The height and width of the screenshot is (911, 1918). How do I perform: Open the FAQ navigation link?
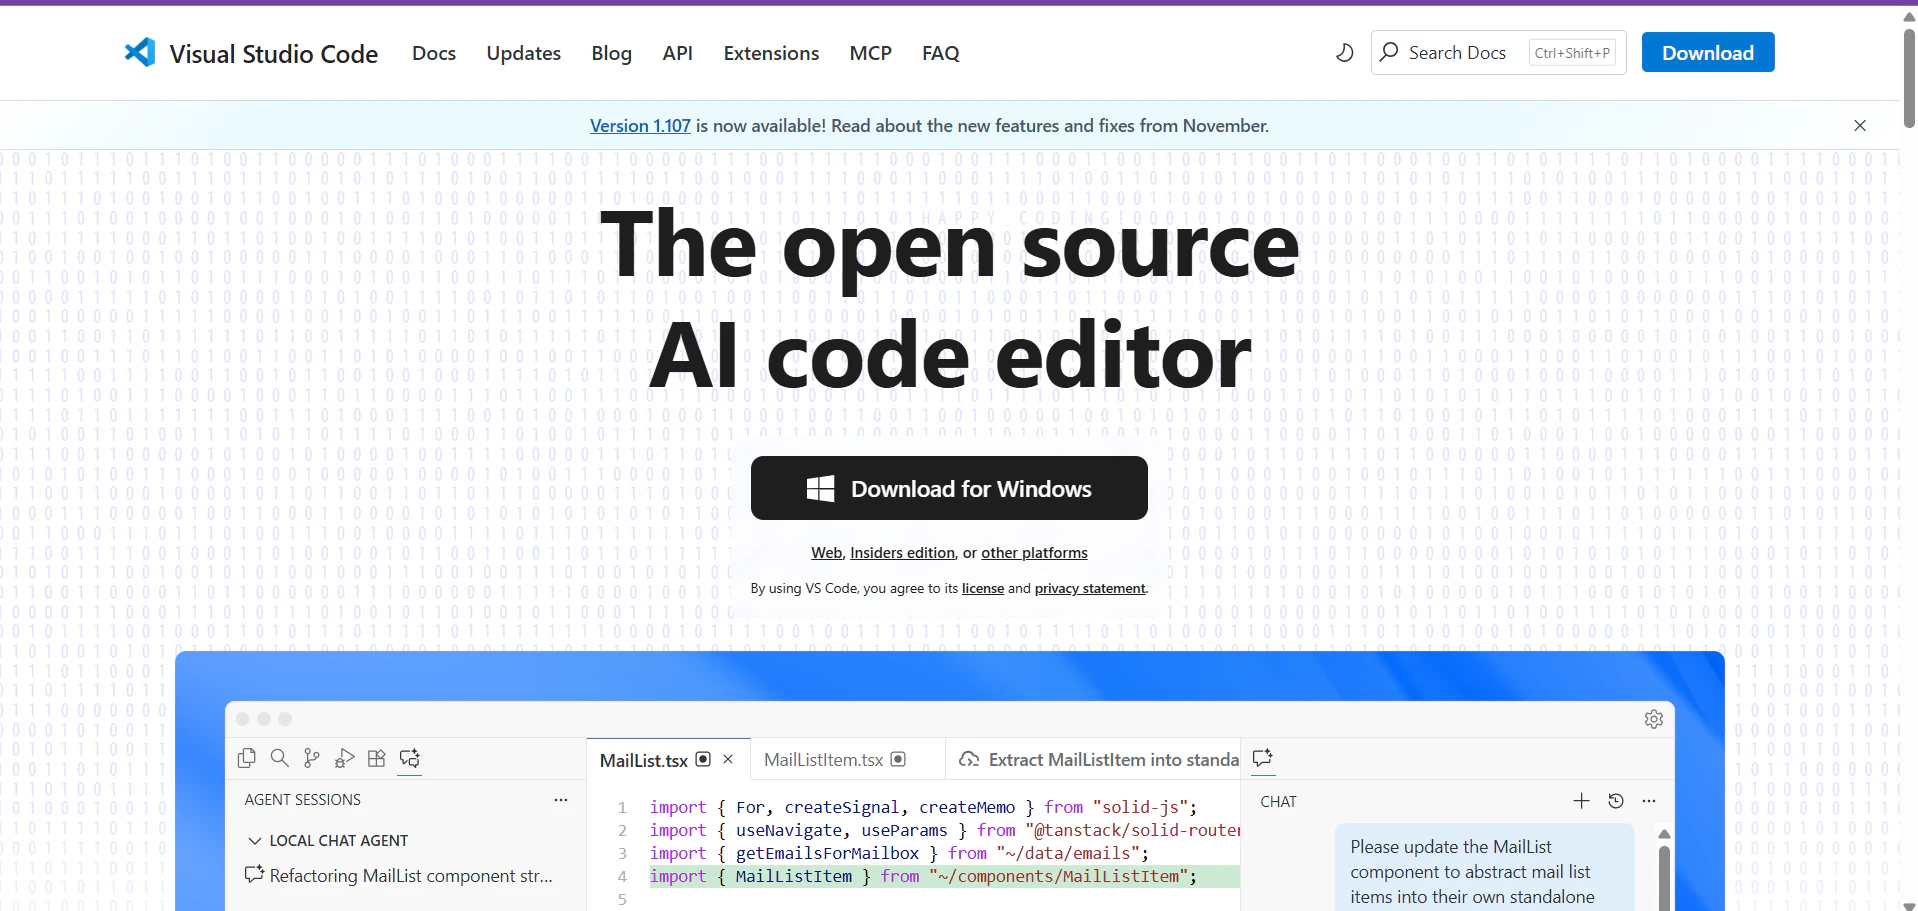coord(940,53)
